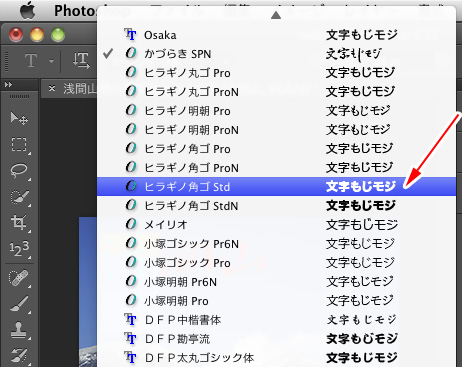The width and height of the screenshot is (462, 367).
Task: Click the OpenType icon beside メイリオ
Action: pos(131,224)
